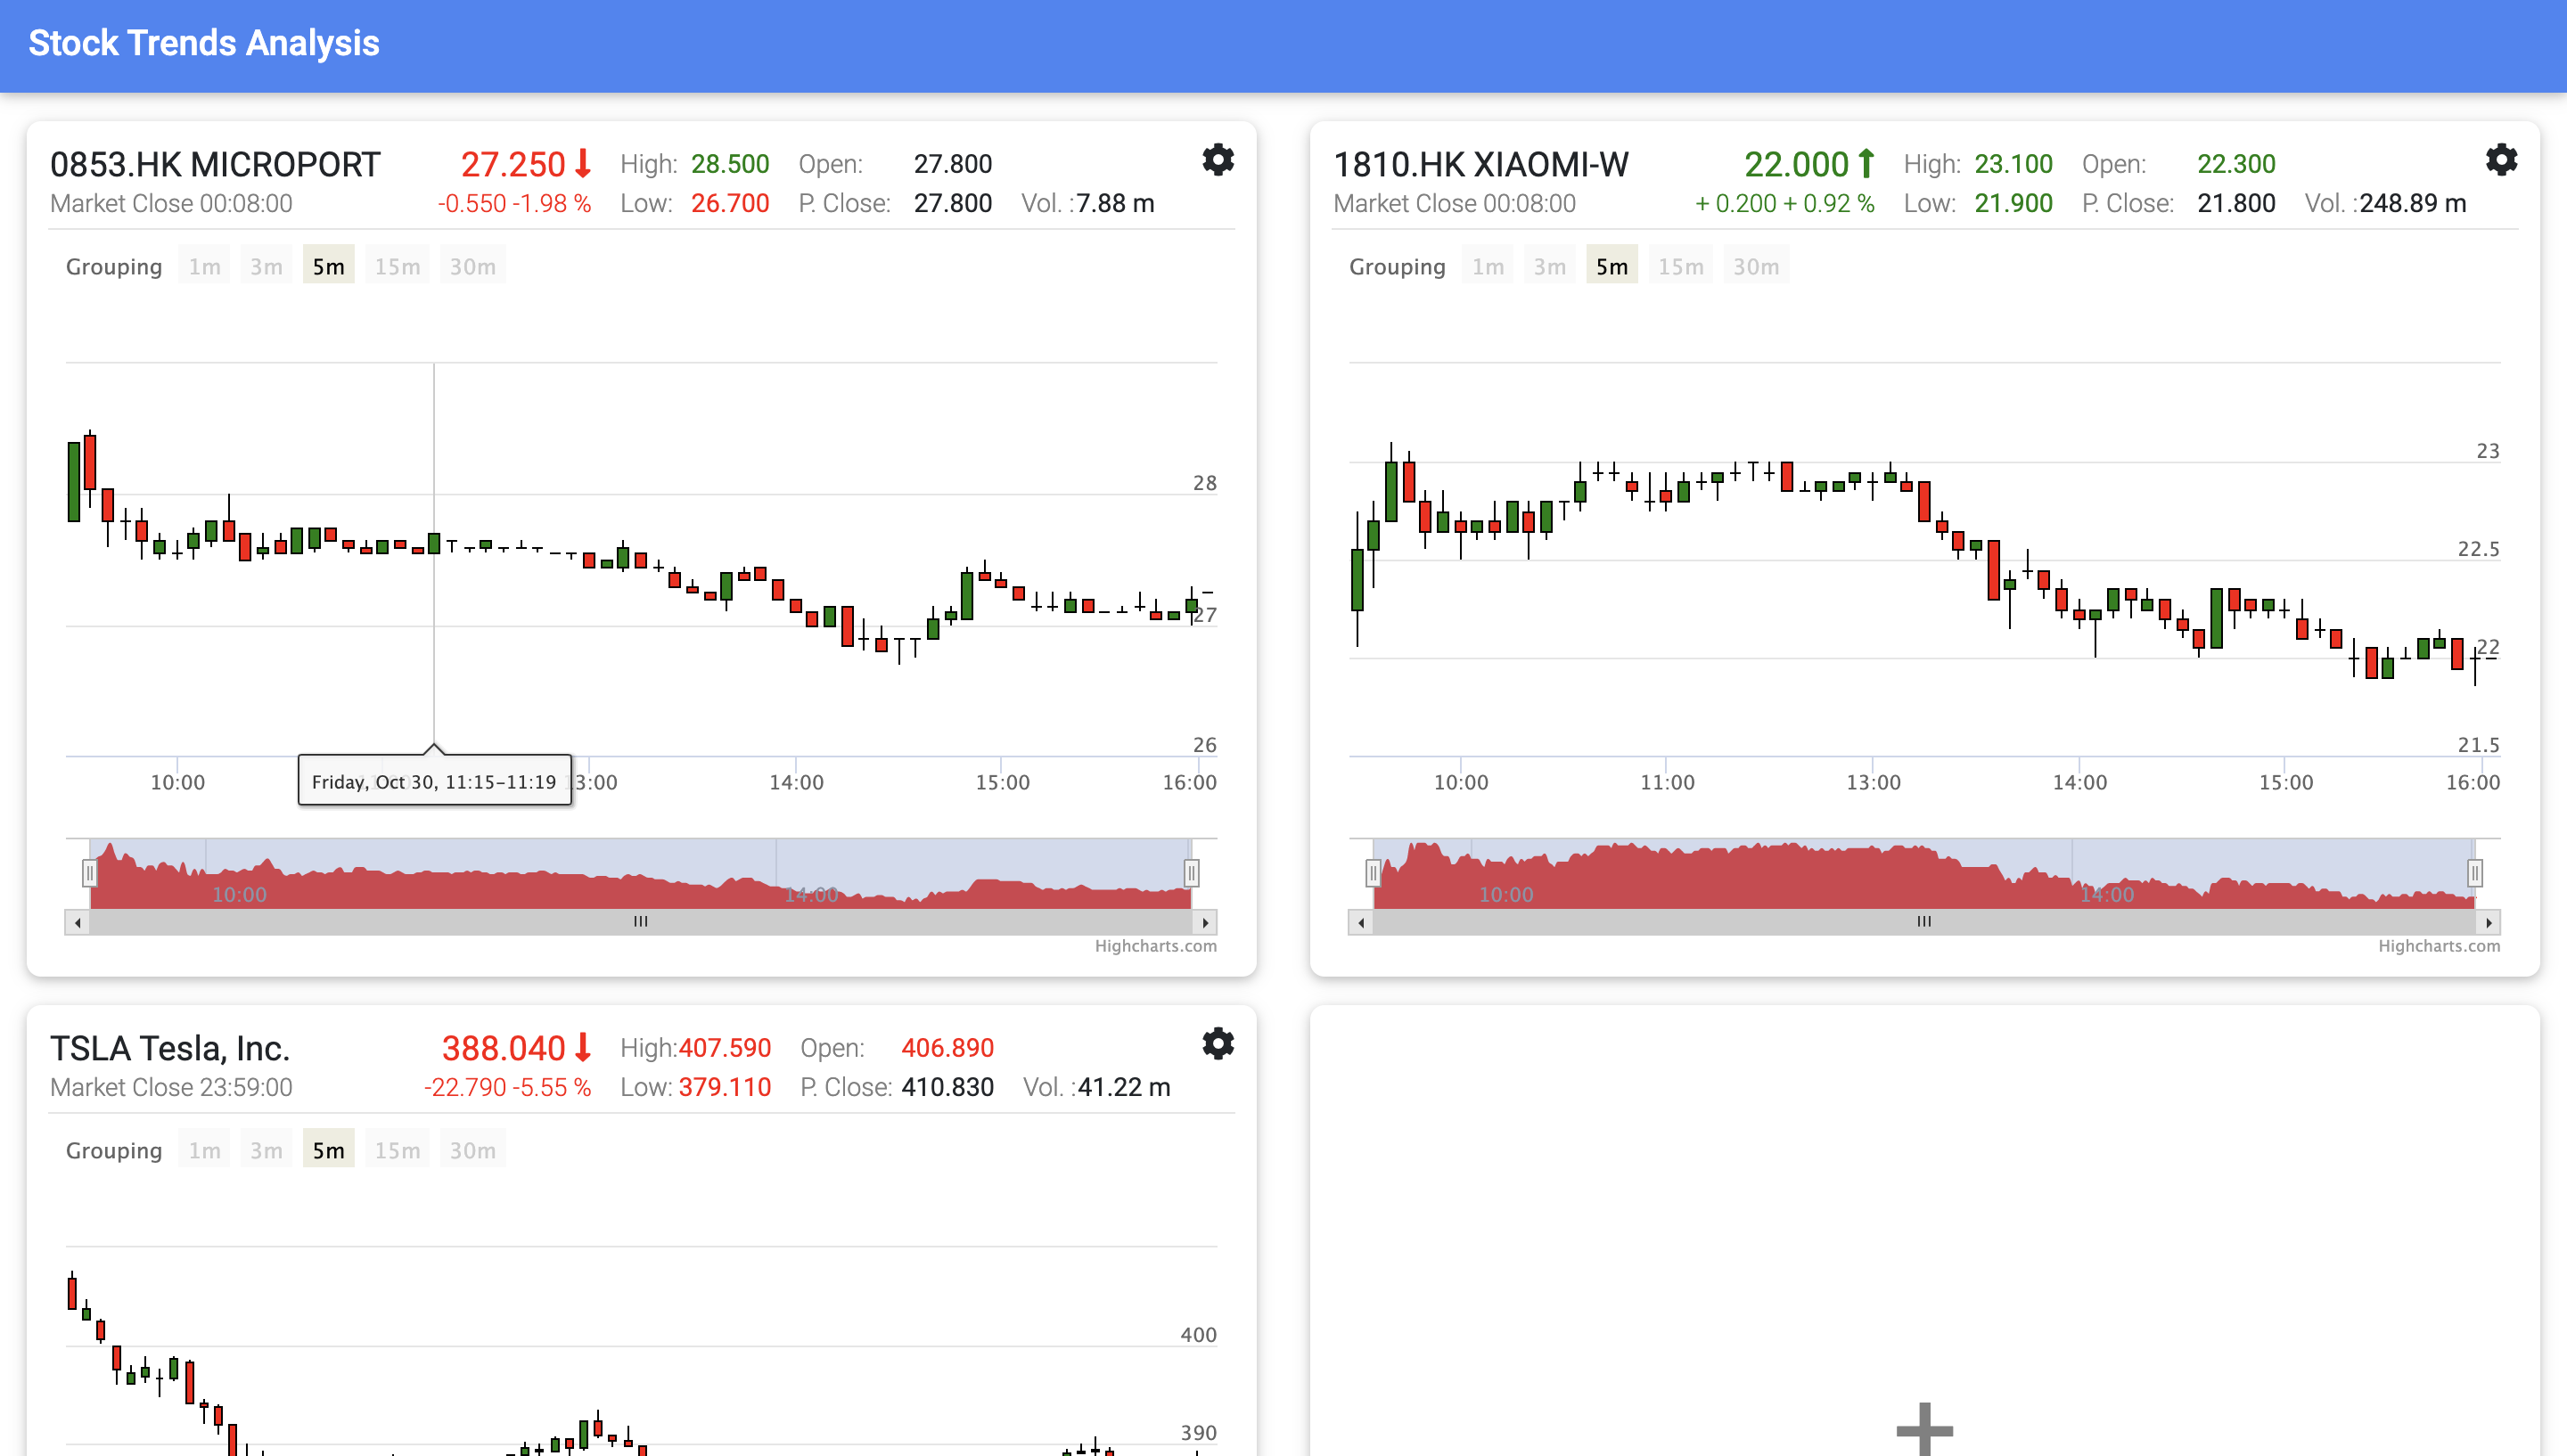
Task: Click right range handle on XIAOMI navigator
Action: tap(2474, 873)
